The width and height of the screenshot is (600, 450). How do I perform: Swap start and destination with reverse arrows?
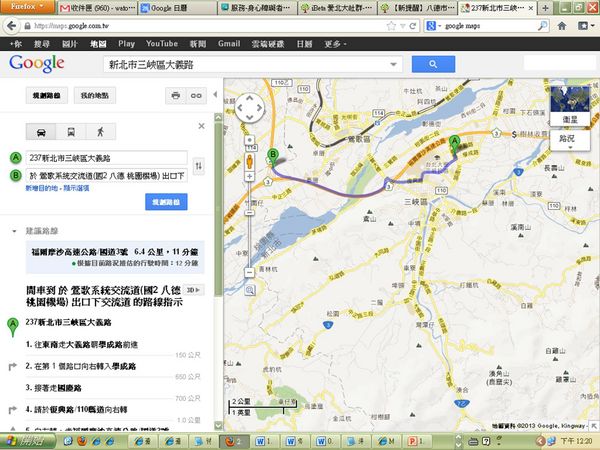point(198,166)
